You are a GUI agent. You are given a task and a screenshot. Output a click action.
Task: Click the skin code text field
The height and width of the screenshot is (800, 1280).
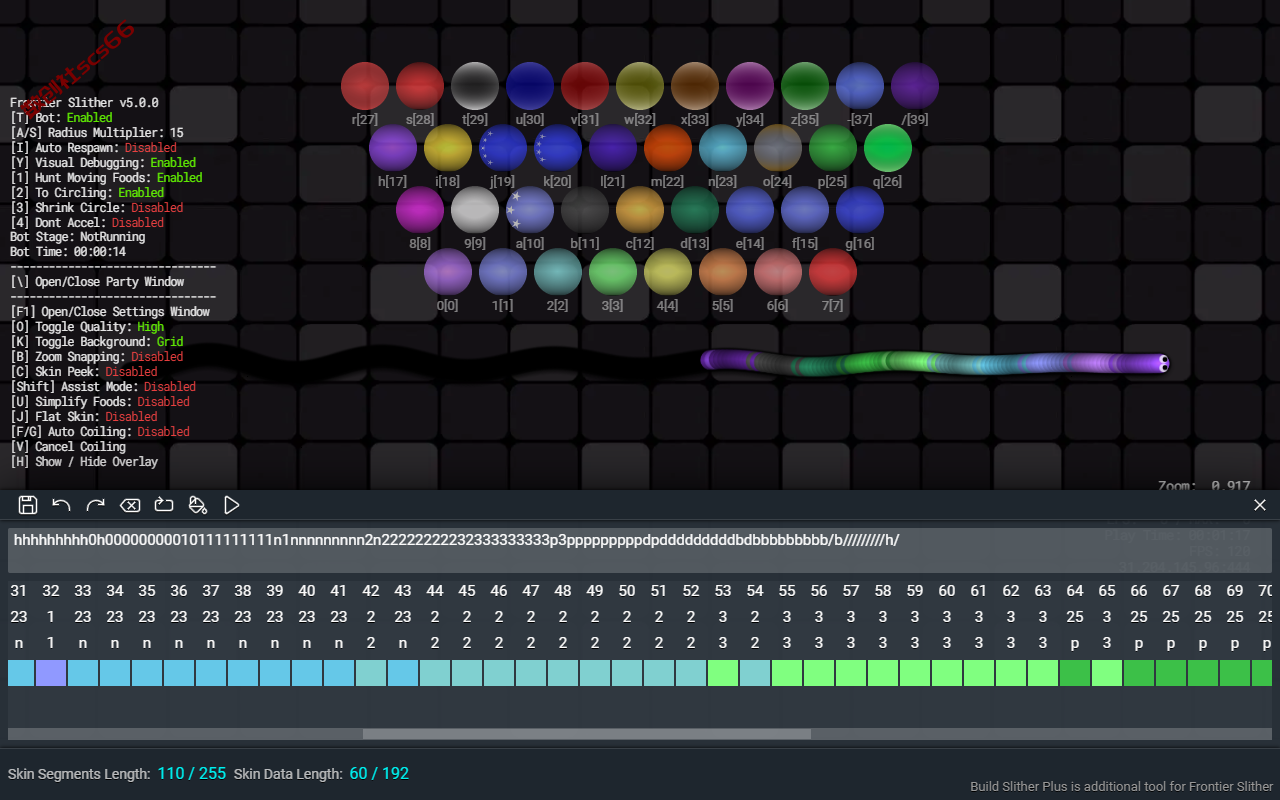pyautogui.click(x=640, y=550)
